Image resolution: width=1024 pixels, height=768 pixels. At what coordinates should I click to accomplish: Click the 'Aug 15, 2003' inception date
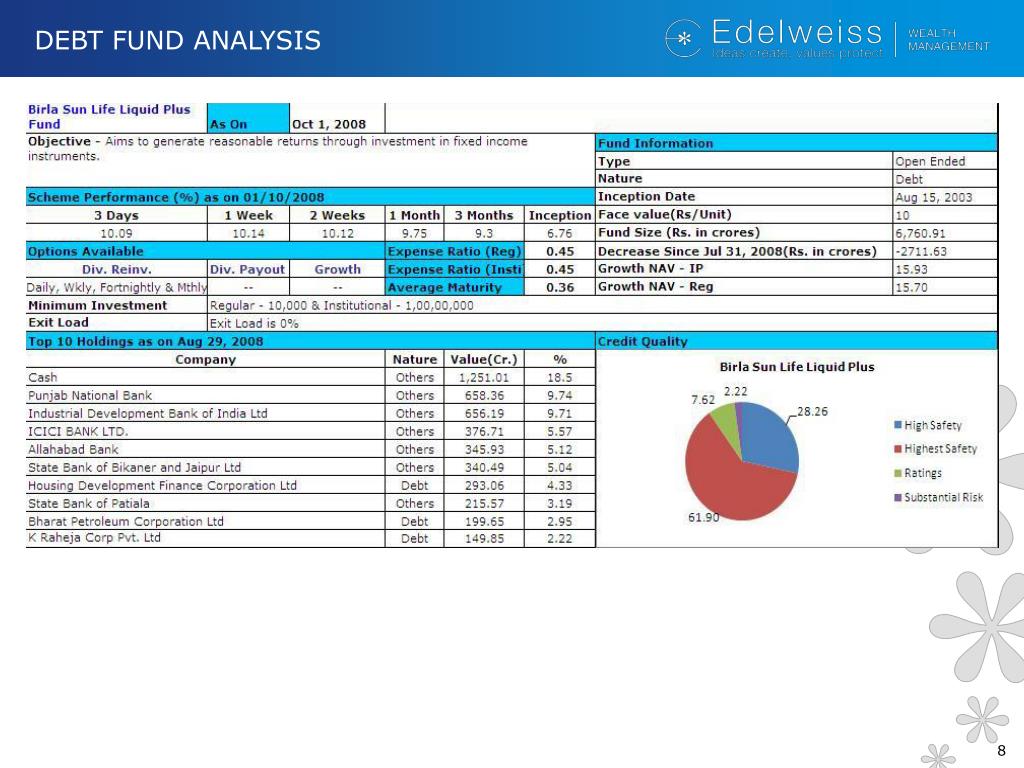tap(933, 197)
